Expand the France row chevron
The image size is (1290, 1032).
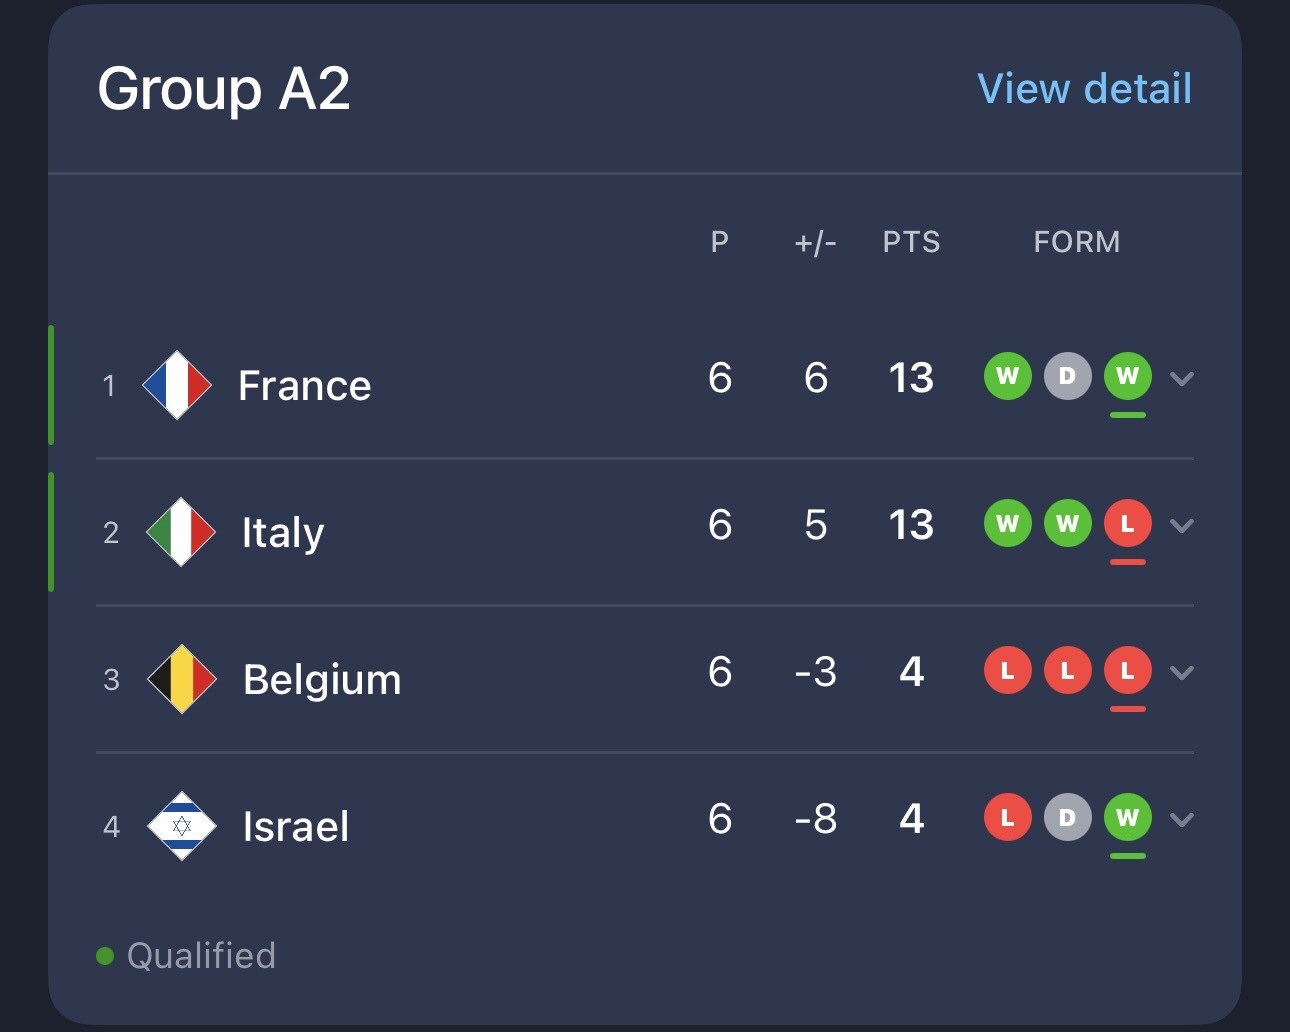[1182, 379]
